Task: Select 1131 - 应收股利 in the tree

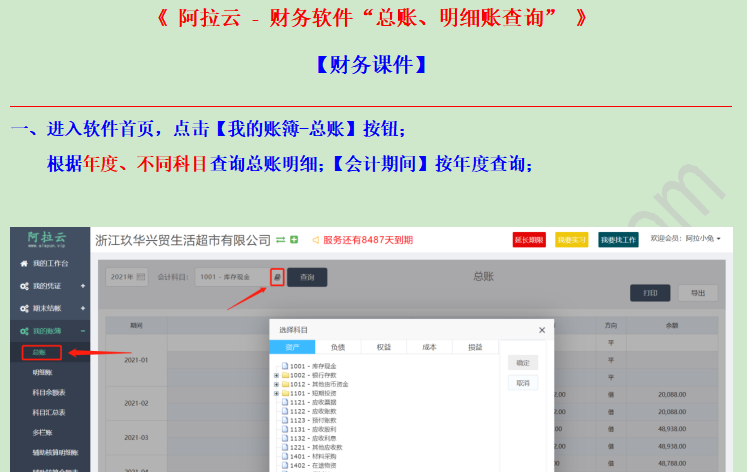Action: [313, 430]
